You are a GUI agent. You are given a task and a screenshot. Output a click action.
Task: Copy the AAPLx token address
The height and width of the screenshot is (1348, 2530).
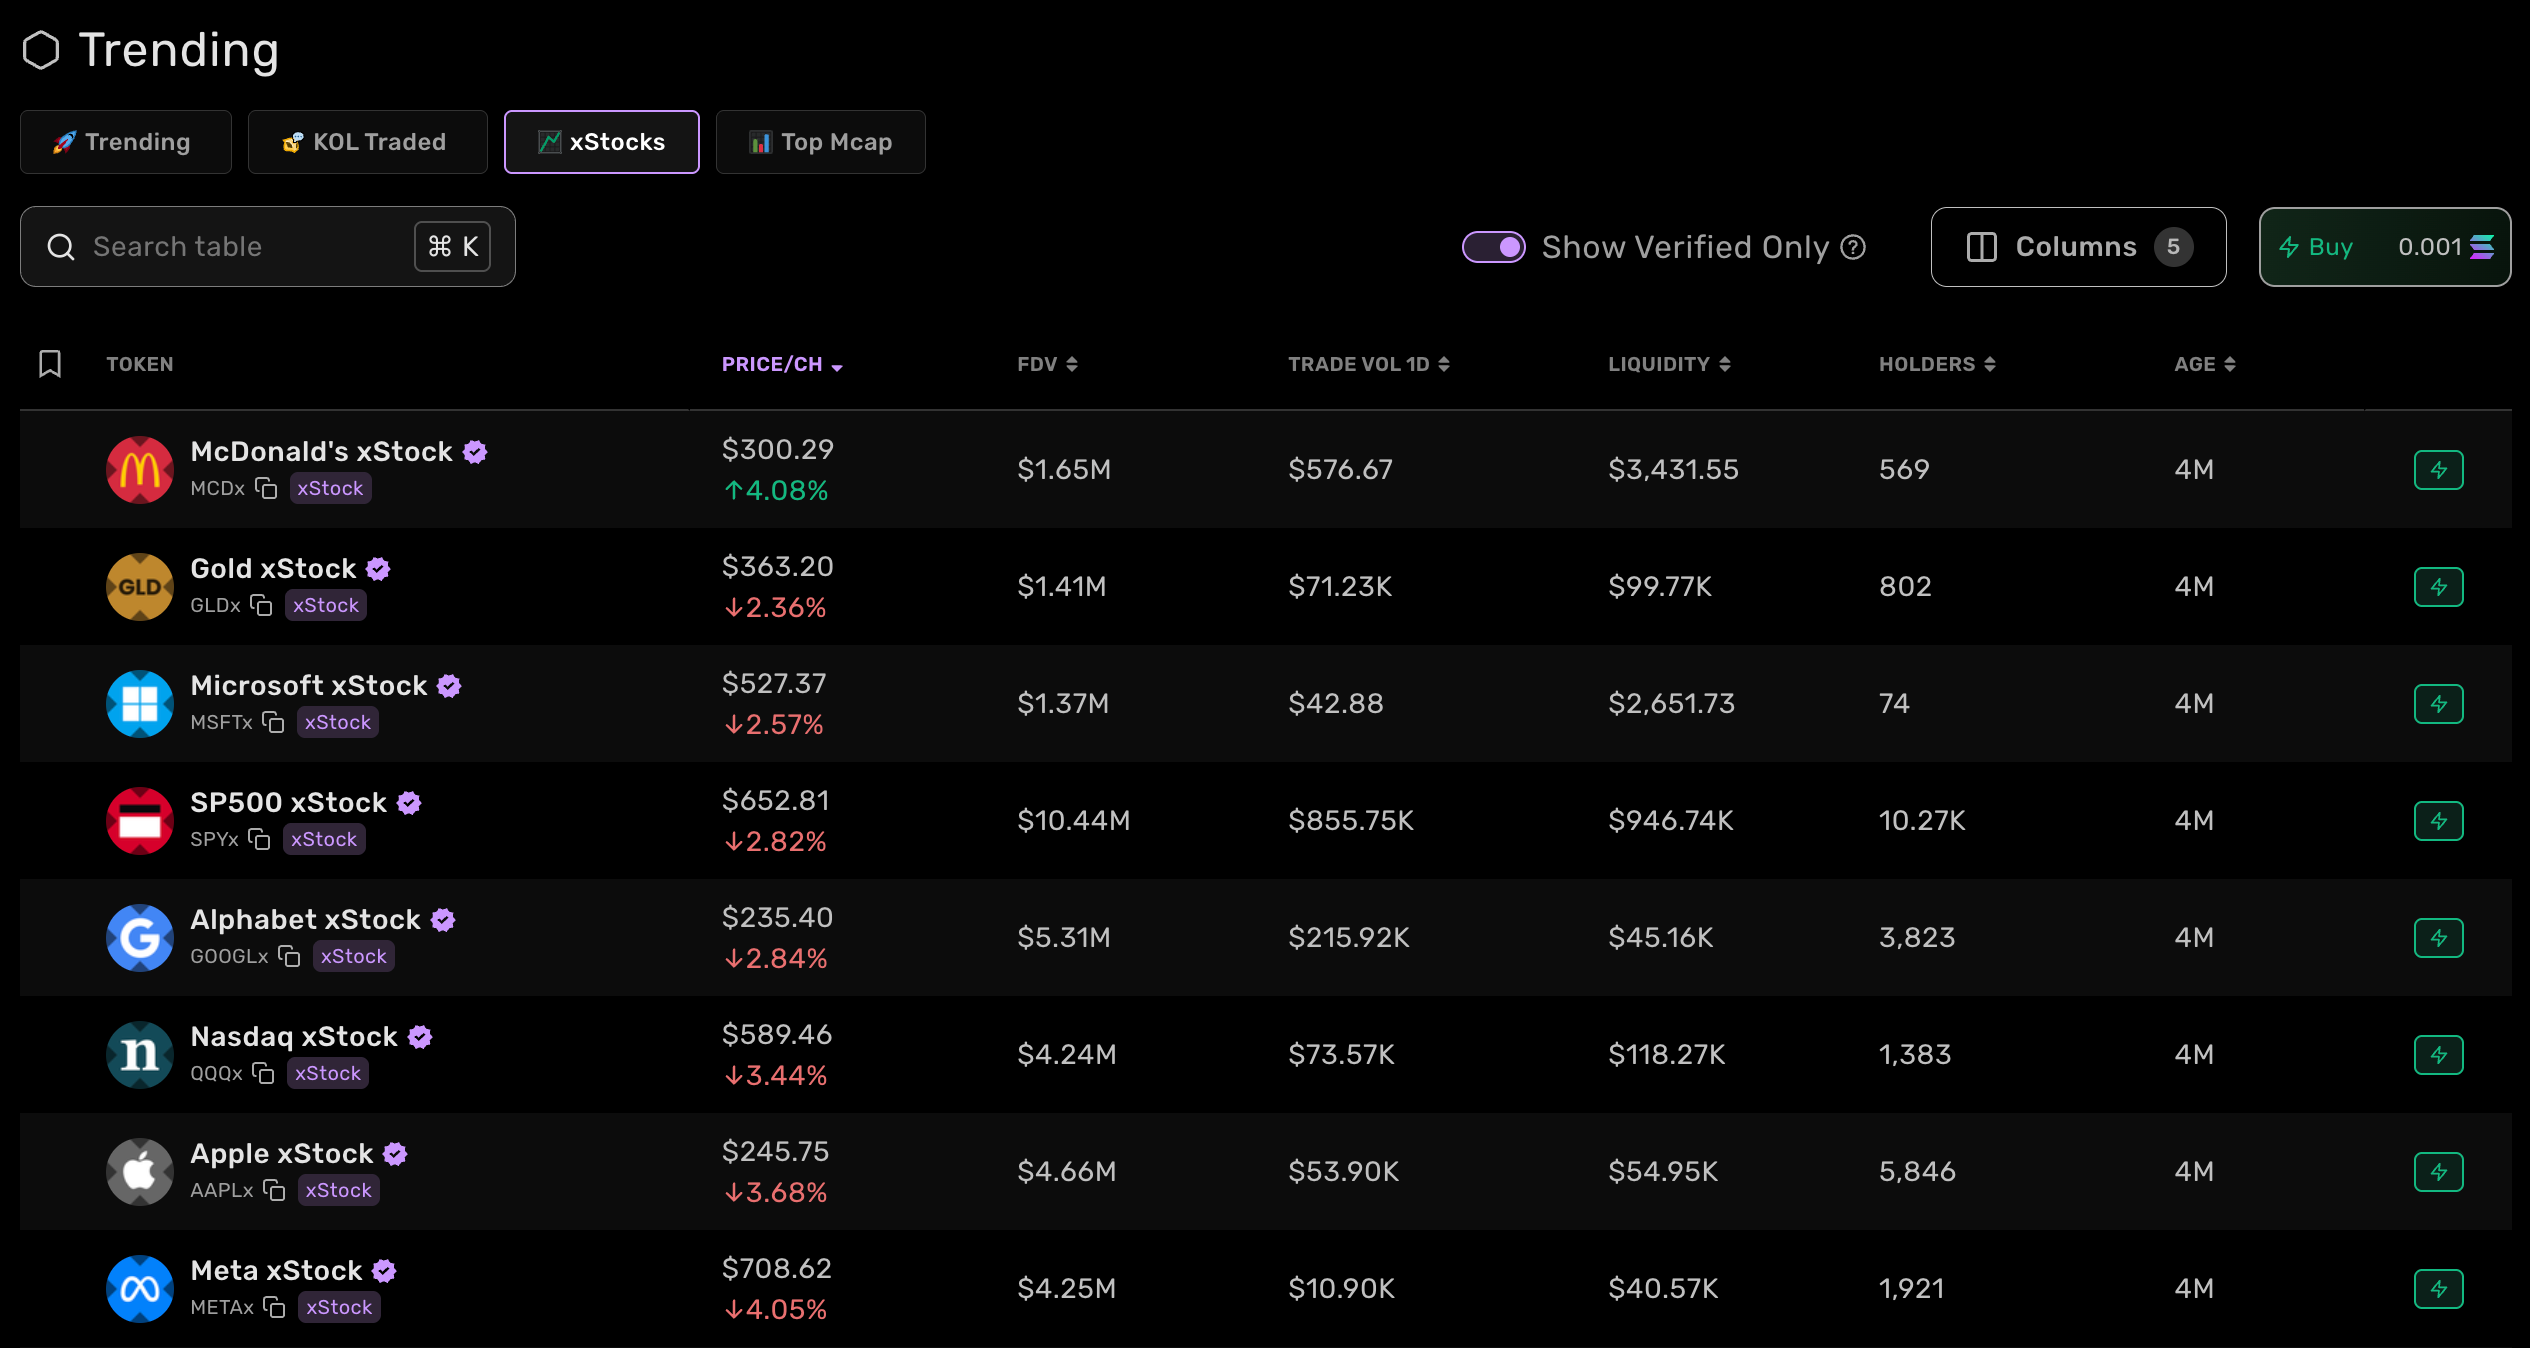(274, 1190)
